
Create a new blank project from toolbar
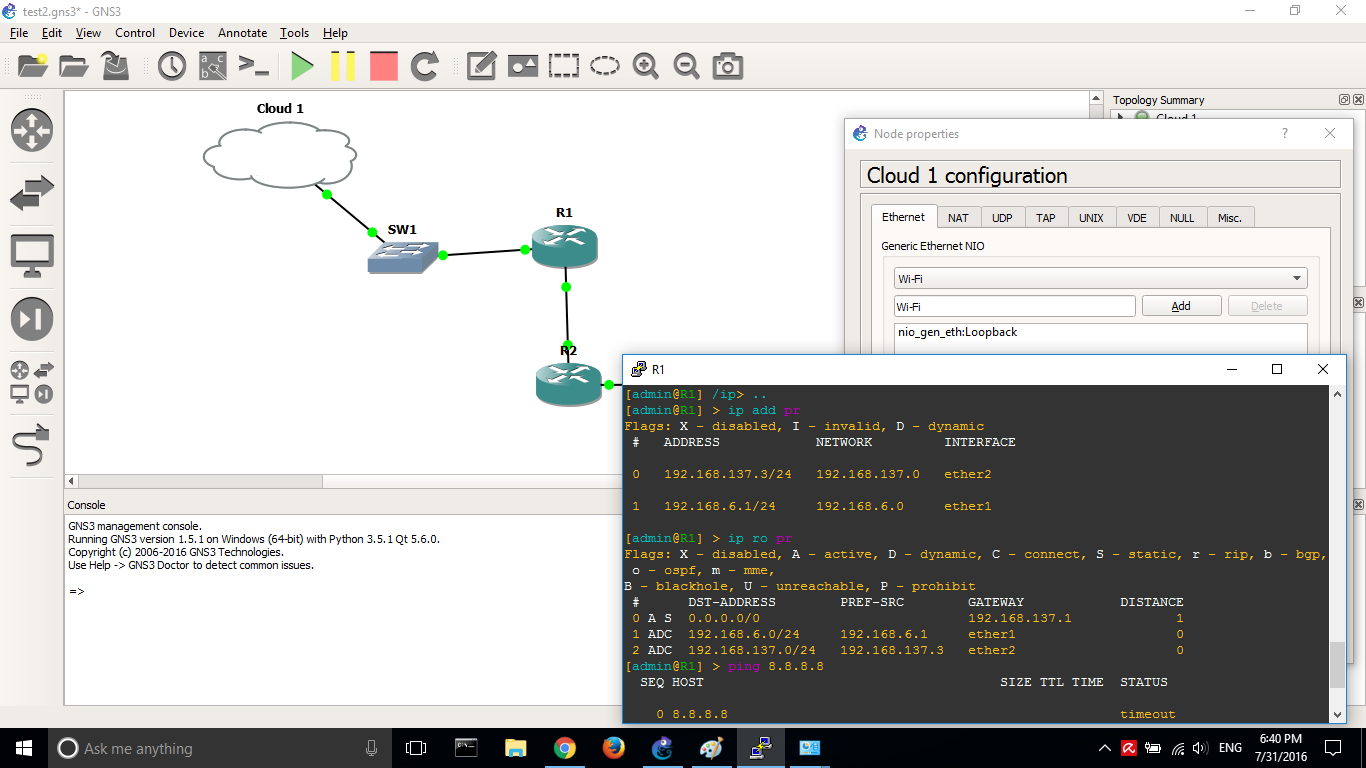[x=32, y=66]
